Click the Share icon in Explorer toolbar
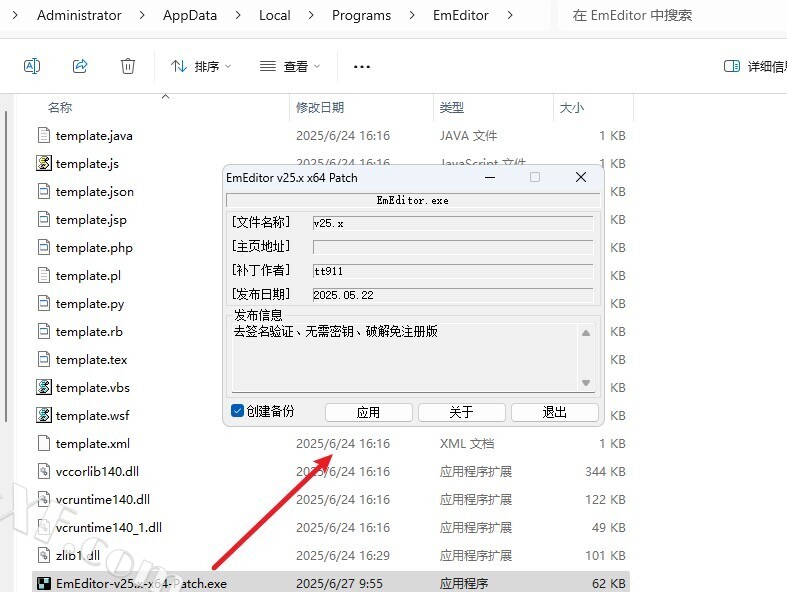 (80, 66)
